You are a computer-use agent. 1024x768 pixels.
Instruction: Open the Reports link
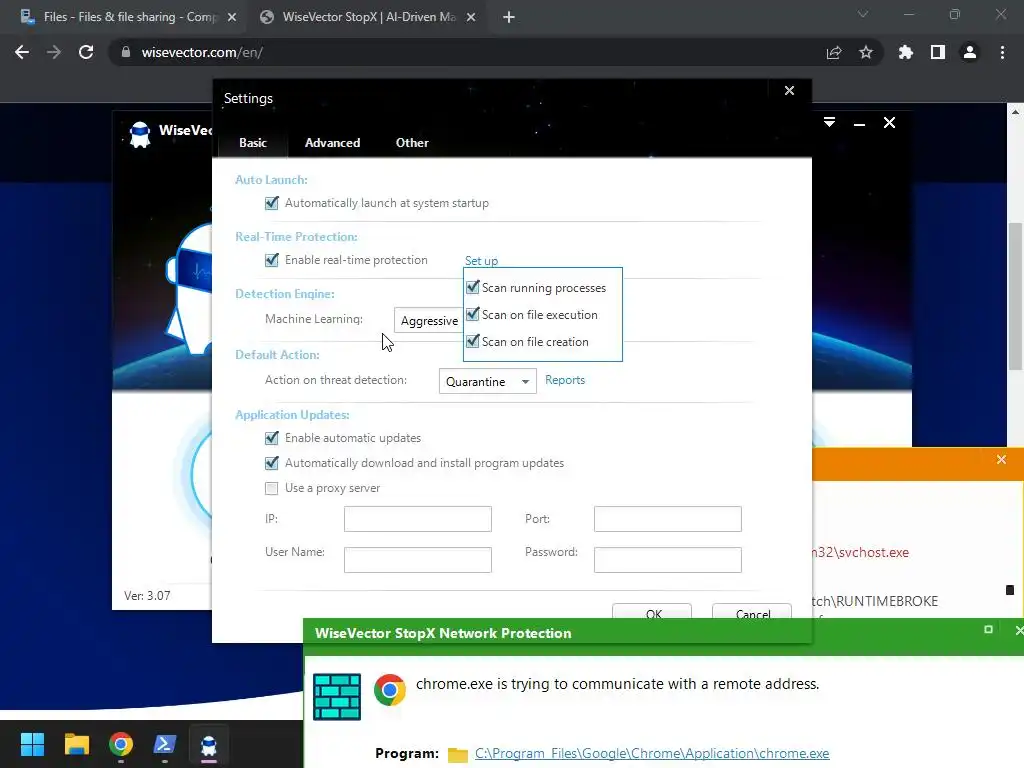[565, 380]
